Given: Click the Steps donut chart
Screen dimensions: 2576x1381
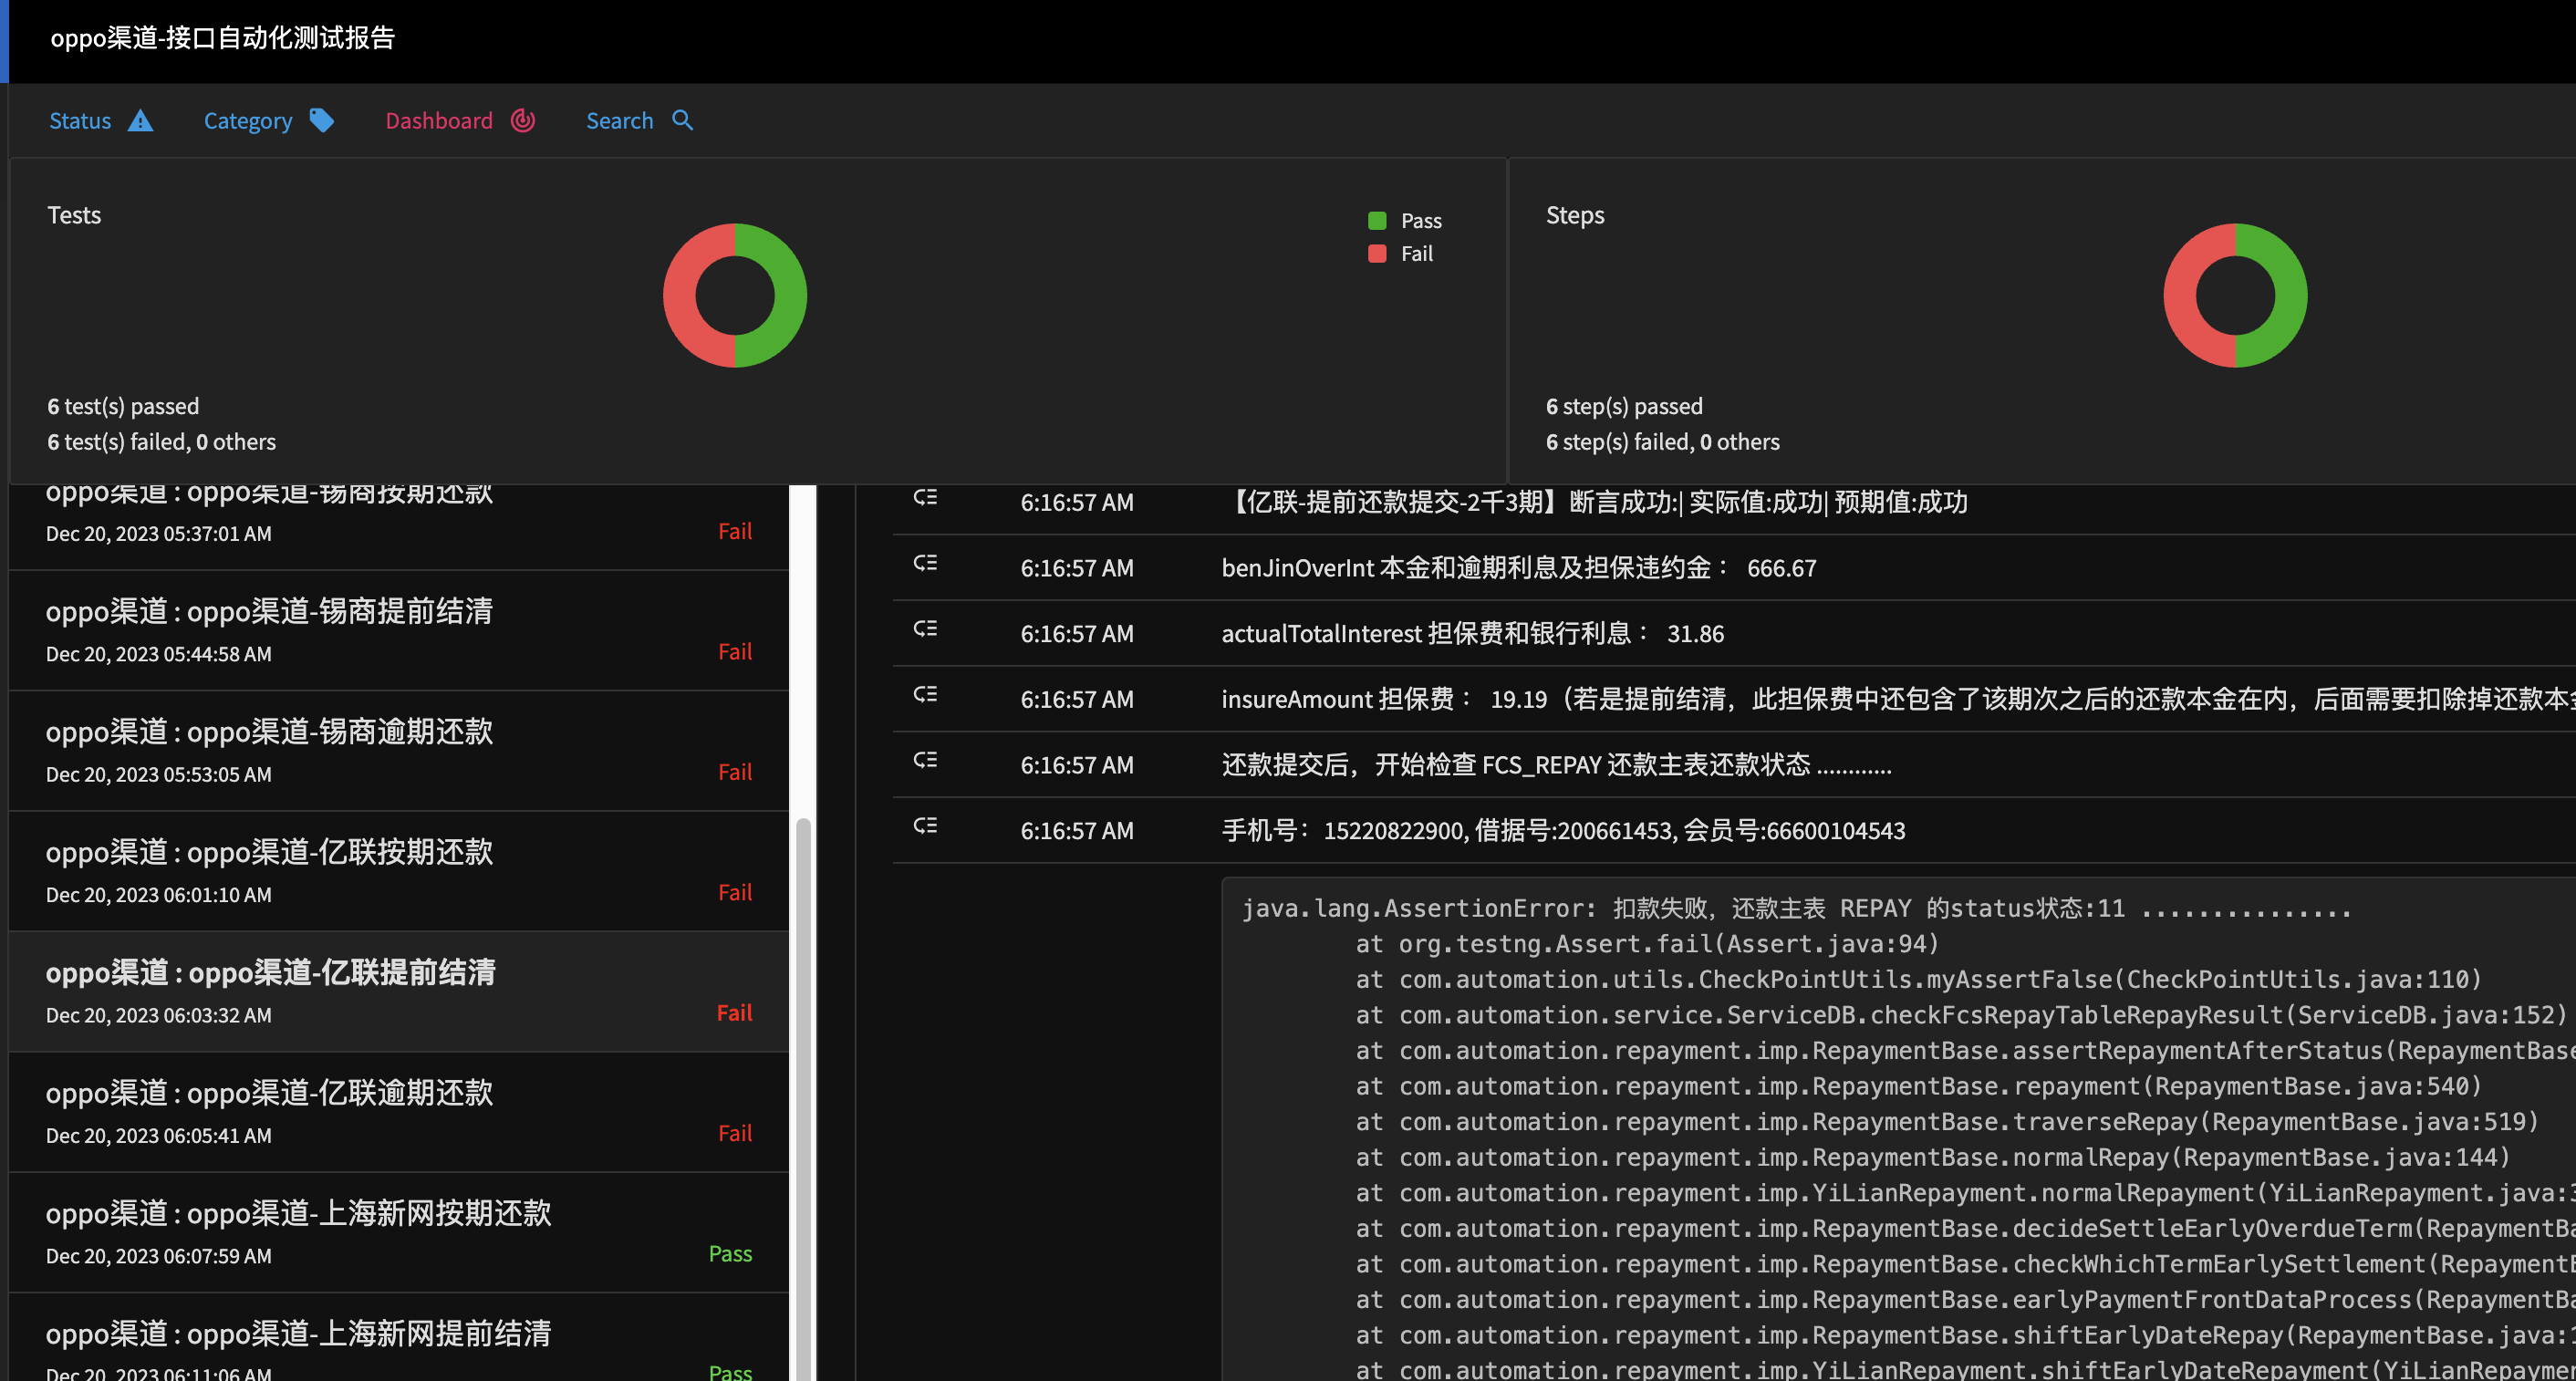Looking at the screenshot, I should [2235, 295].
